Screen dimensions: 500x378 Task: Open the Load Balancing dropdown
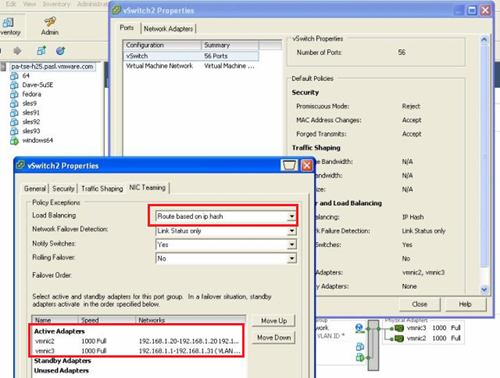(x=292, y=216)
